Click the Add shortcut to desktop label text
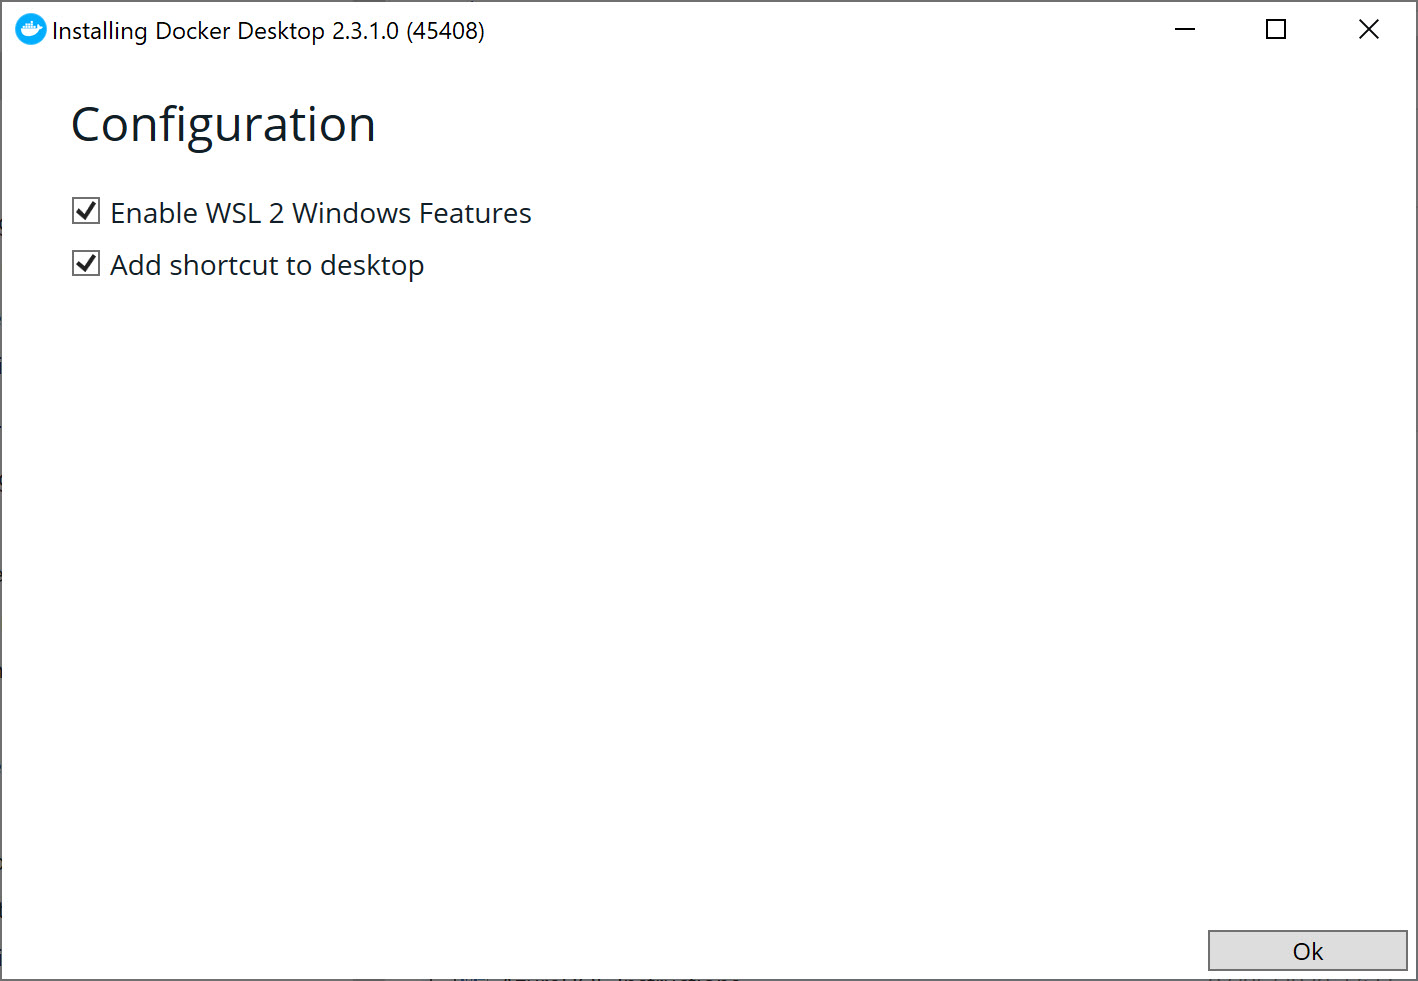This screenshot has width=1418, height=981. (266, 264)
